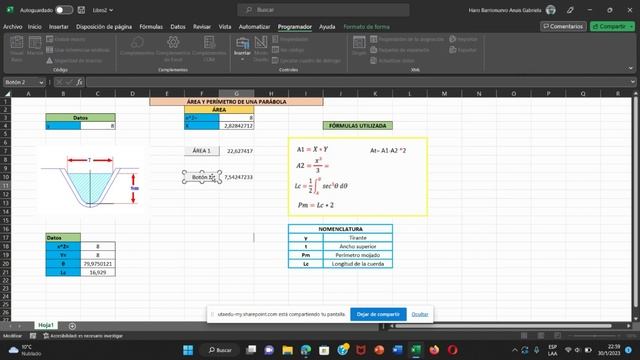Open File Explorer from the taskbar
Screen dimensions: 640x360
[287, 350]
